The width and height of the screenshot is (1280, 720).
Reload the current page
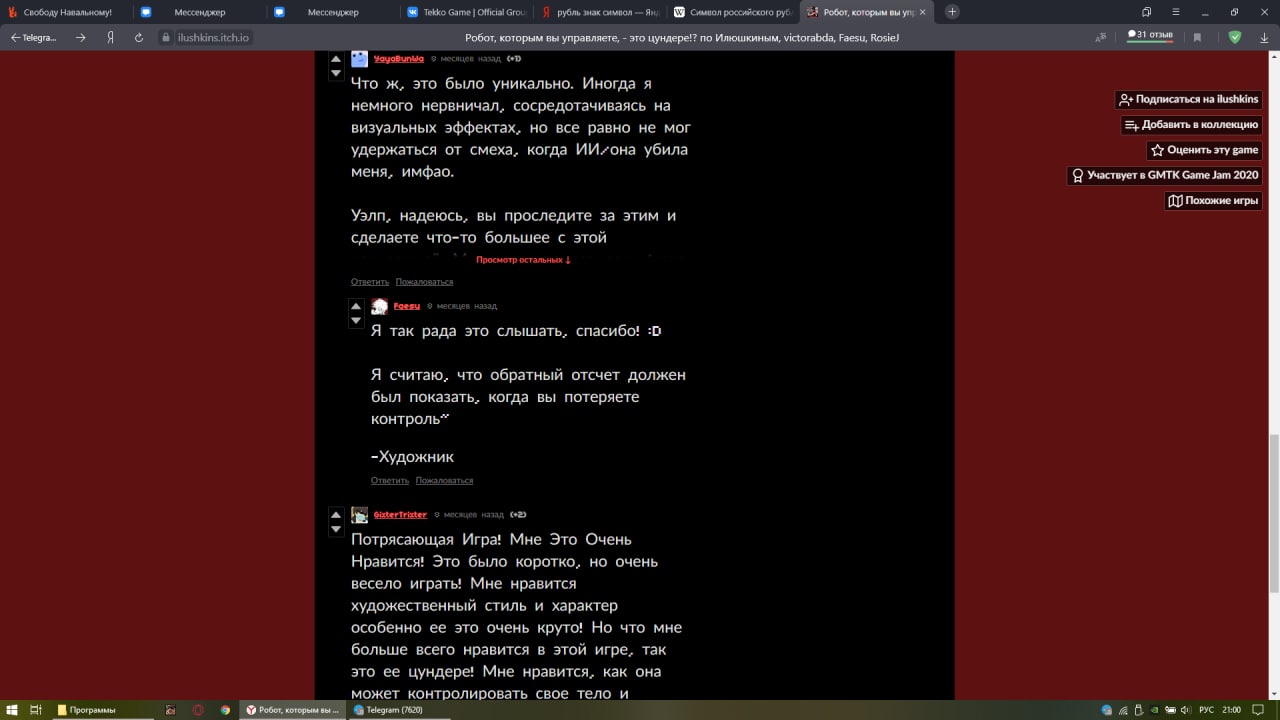[140, 37]
